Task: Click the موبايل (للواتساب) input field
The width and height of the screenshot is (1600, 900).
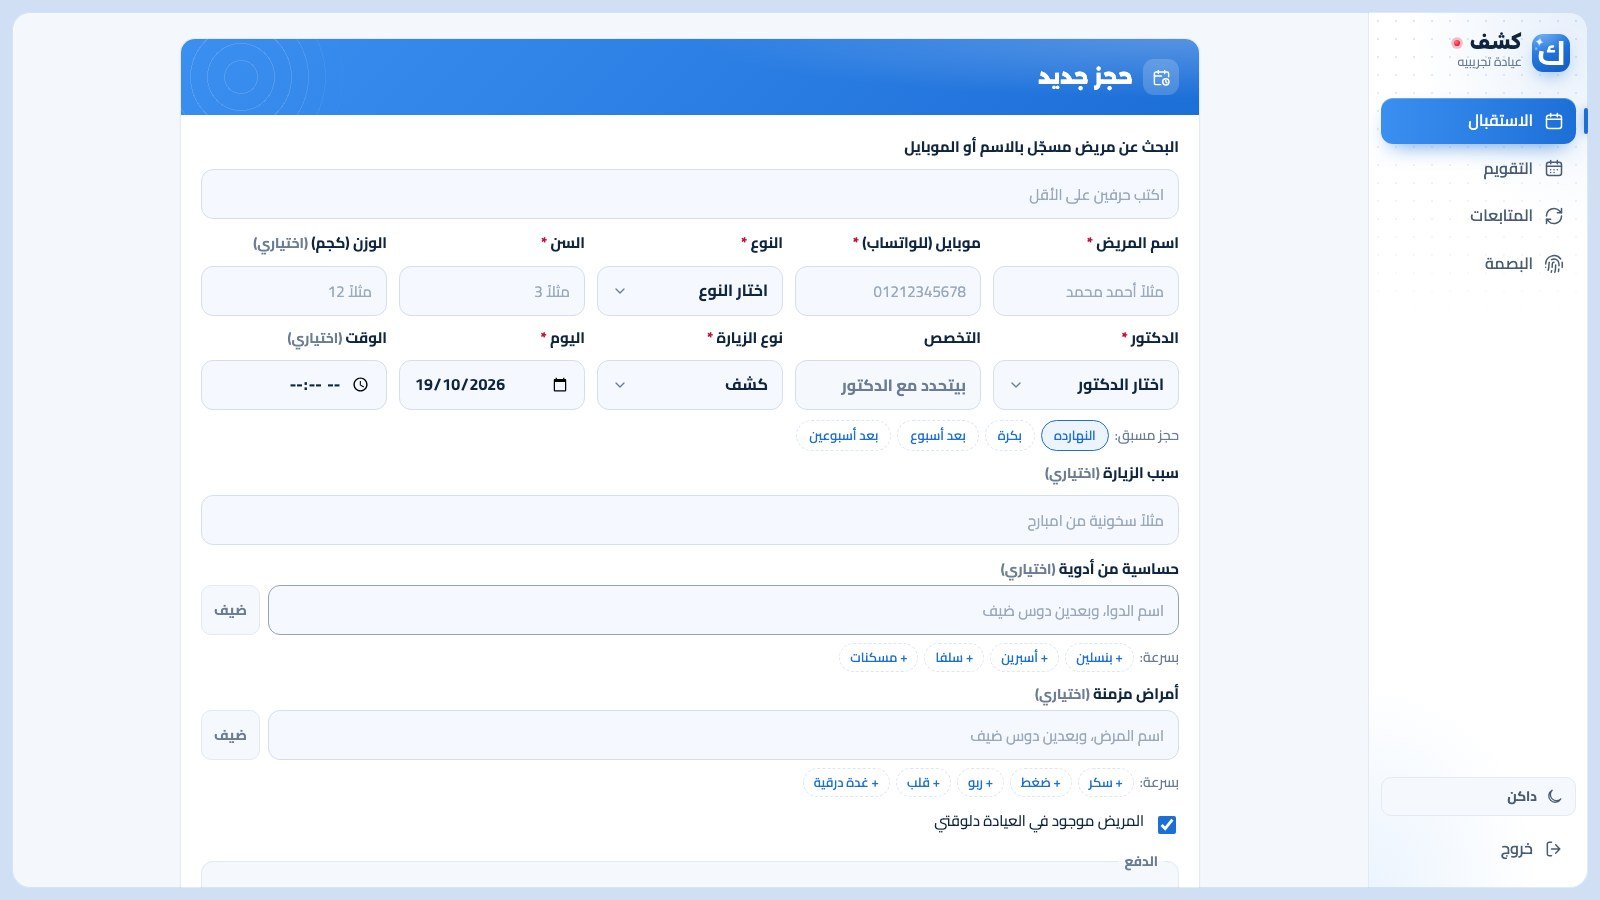Action: (888, 291)
